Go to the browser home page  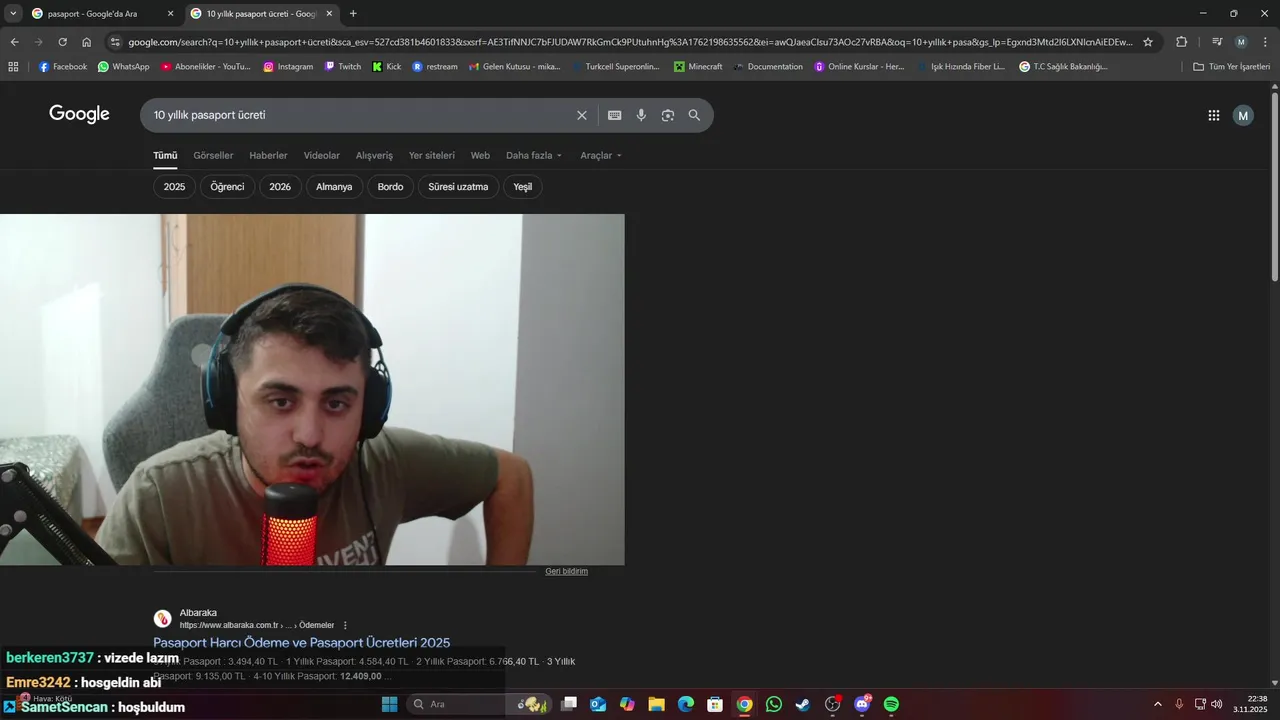pos(87,42)
